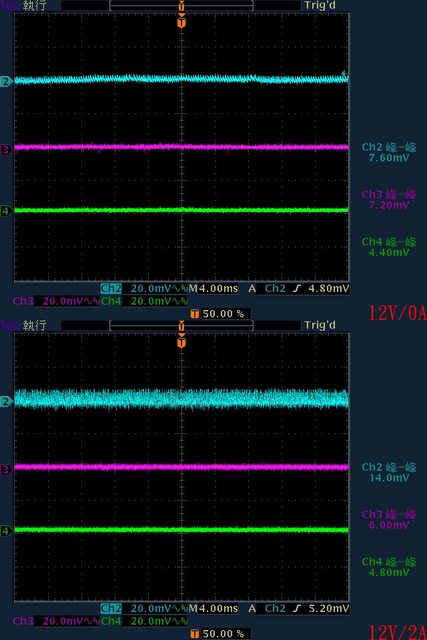This screenshot has width=427, height=640.
Task: Click the highlighted Ch2 scale label in the top capture
Action: tap(111, 289)
